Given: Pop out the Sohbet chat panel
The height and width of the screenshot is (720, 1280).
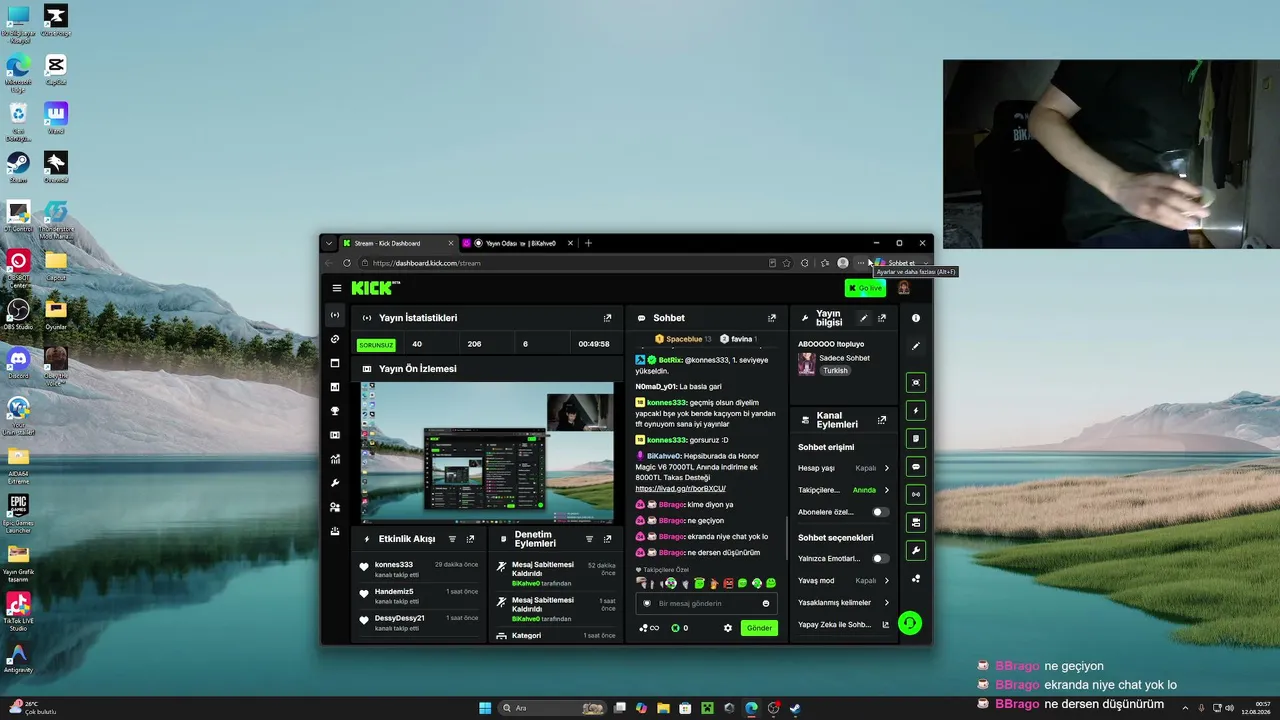Looking at the screenshot, I should point(771,318).
